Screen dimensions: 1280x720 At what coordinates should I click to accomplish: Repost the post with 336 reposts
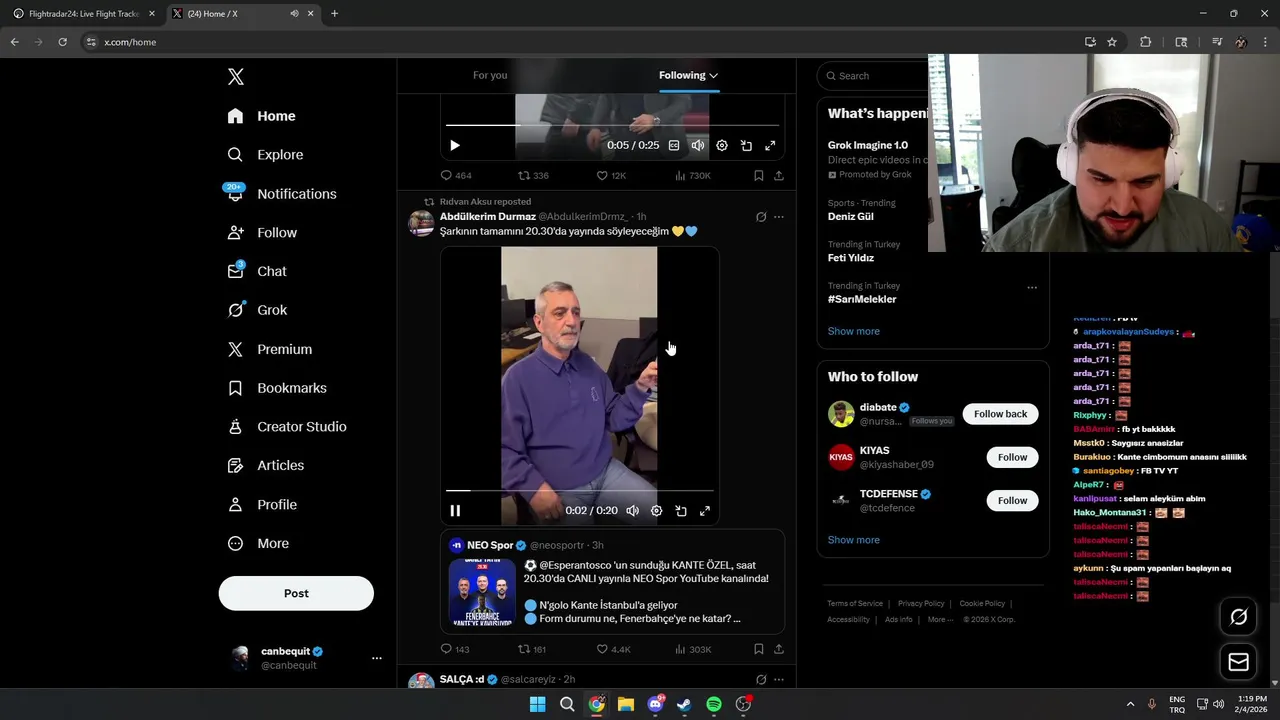[533, 175]
